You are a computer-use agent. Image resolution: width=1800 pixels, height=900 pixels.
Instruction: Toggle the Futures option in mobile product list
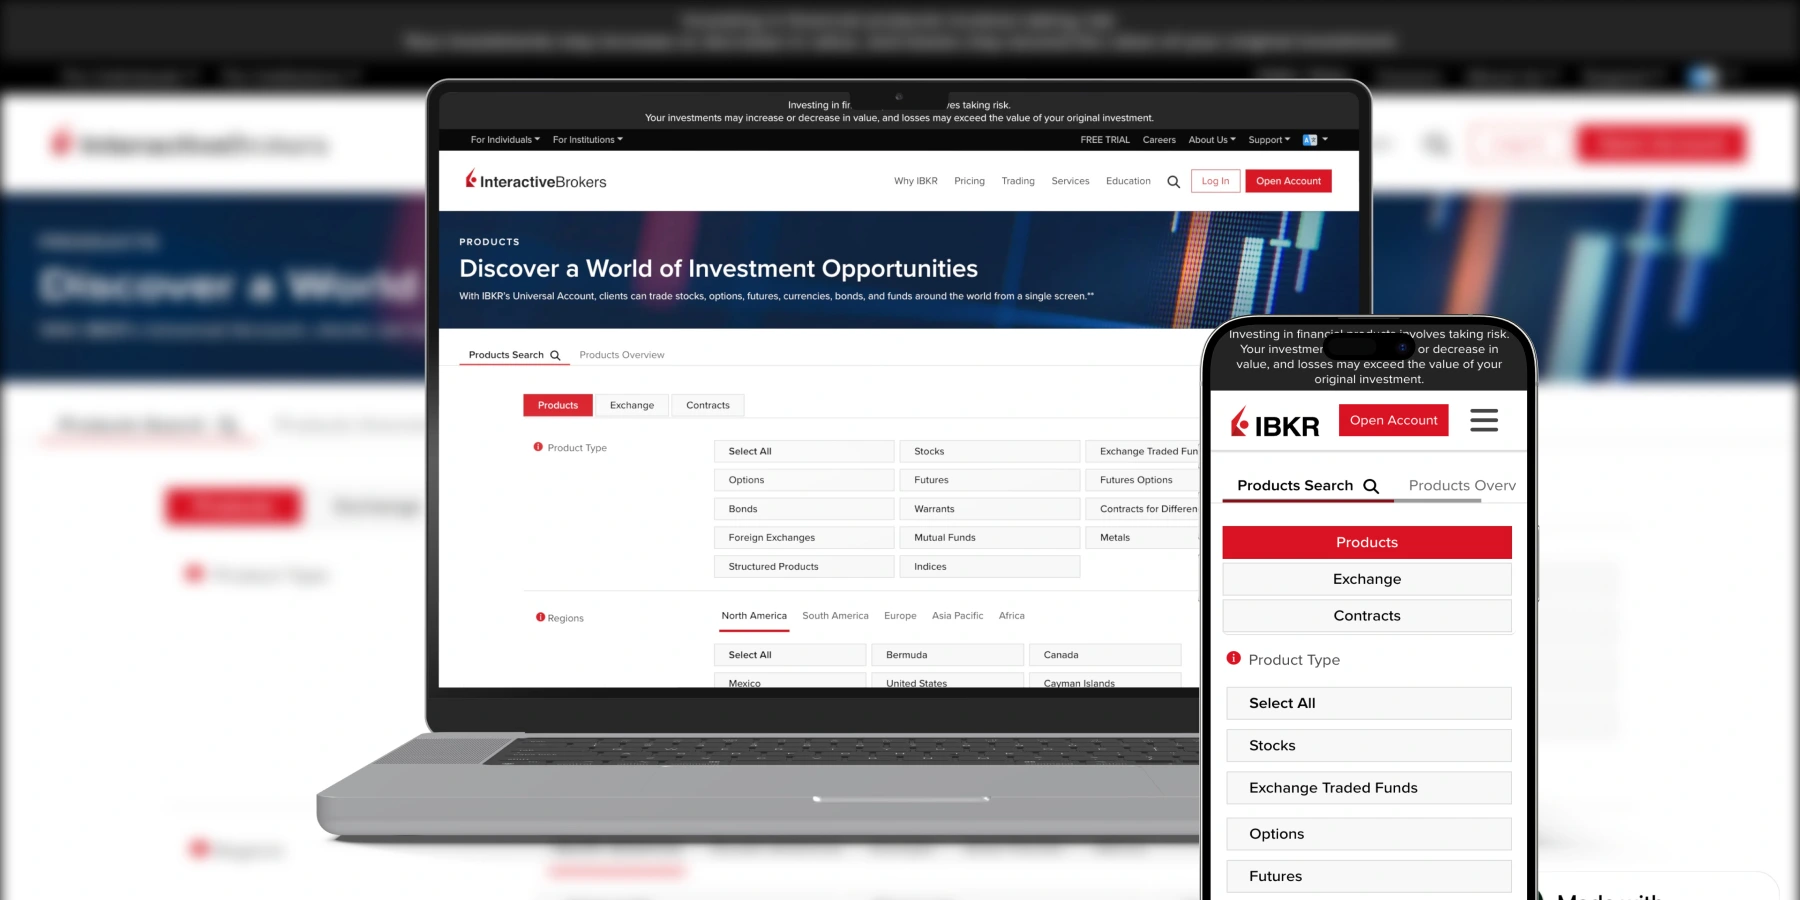pyautogui.click(x=1368, y=876)
